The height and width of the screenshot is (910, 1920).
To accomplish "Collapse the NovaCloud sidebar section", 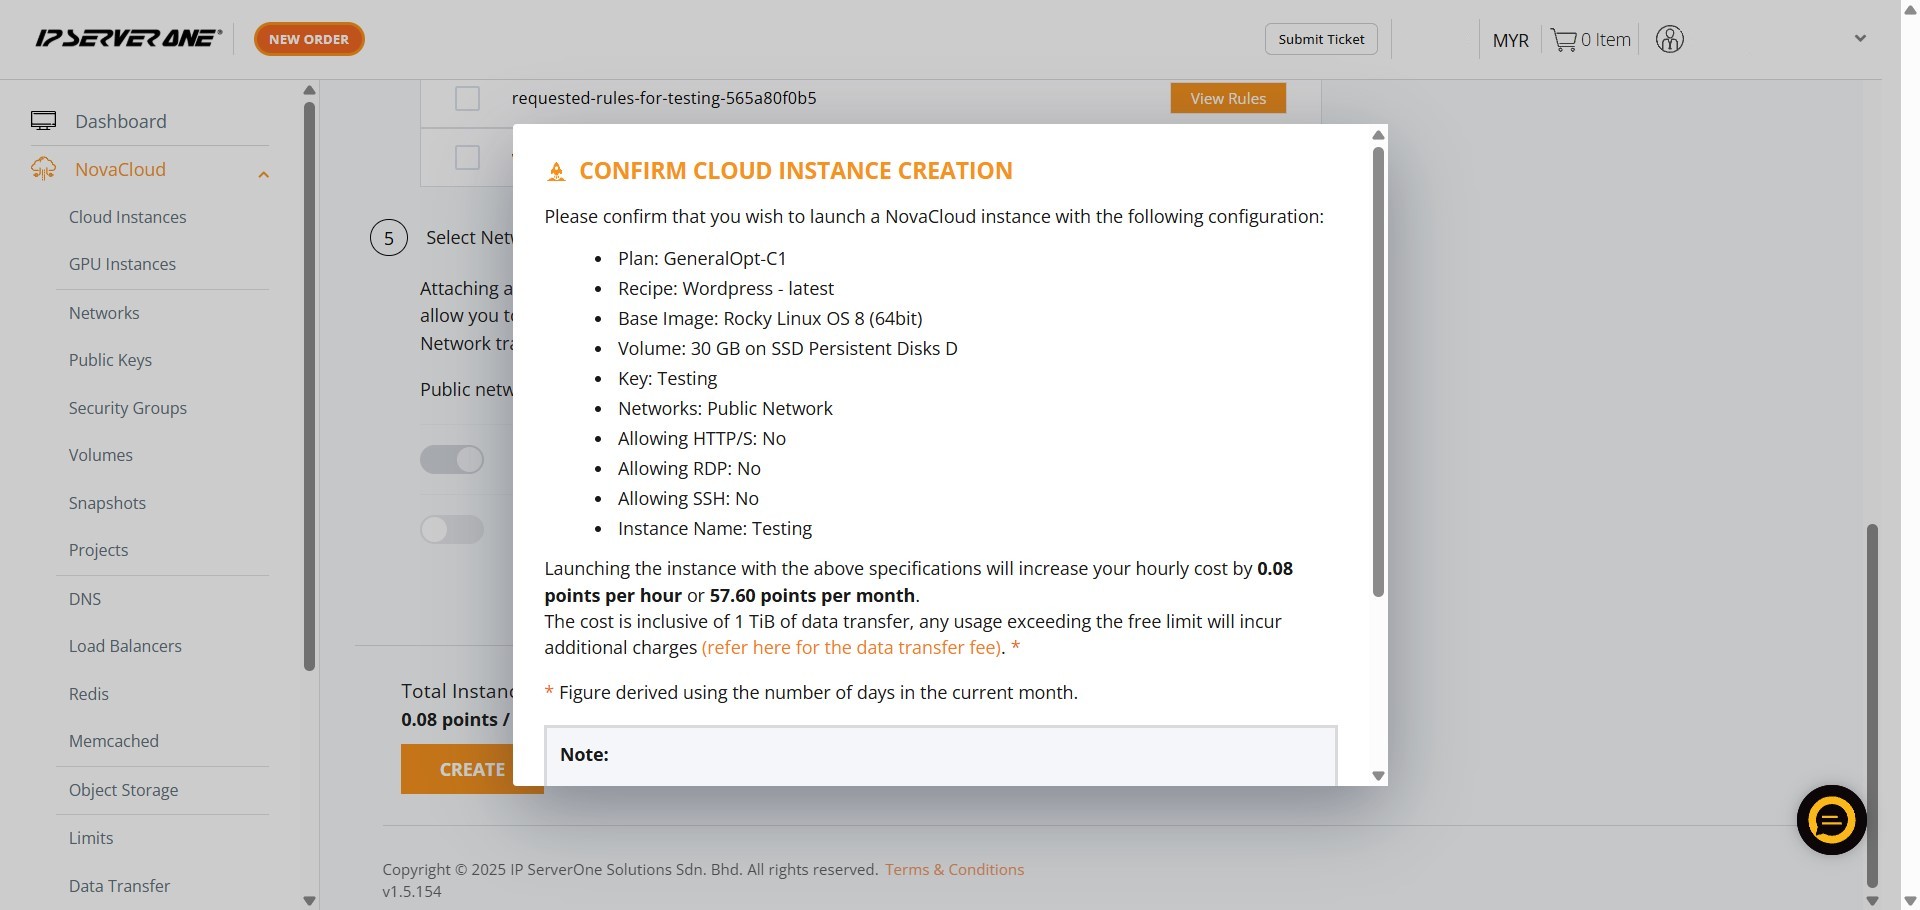I will click(x=263, y=175).
